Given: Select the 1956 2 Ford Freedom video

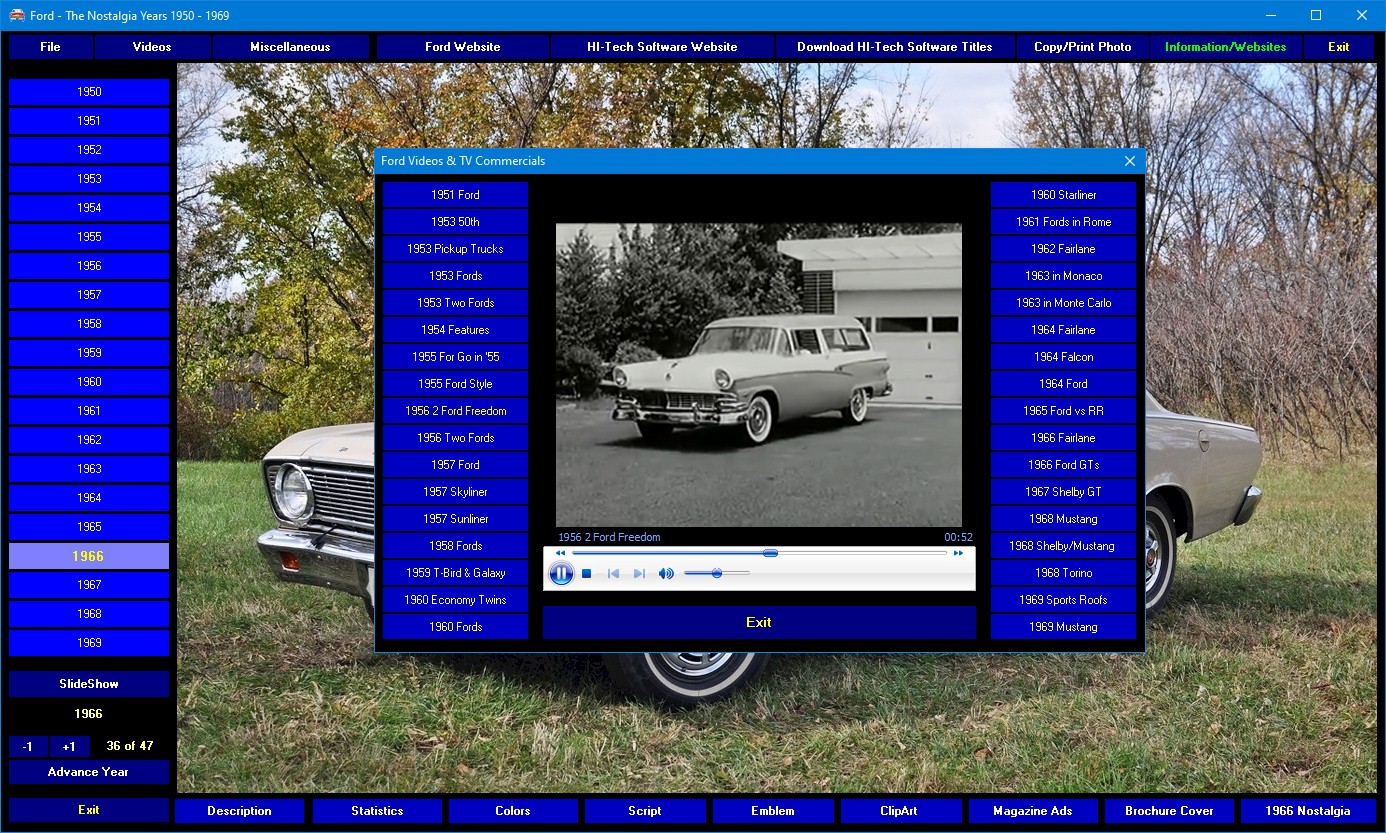Looking at the screenshot, I should pos(455,411).
